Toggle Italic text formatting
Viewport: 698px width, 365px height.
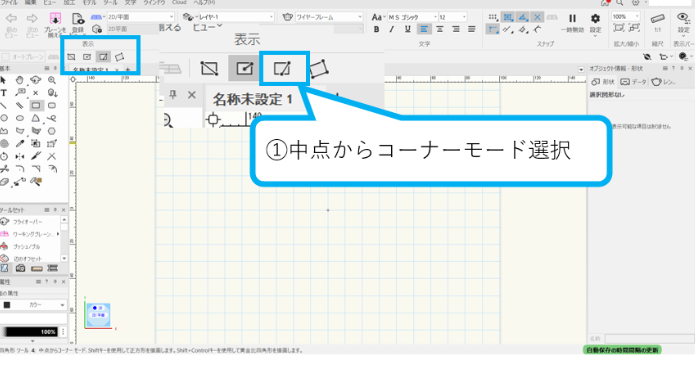click(392, 29)
